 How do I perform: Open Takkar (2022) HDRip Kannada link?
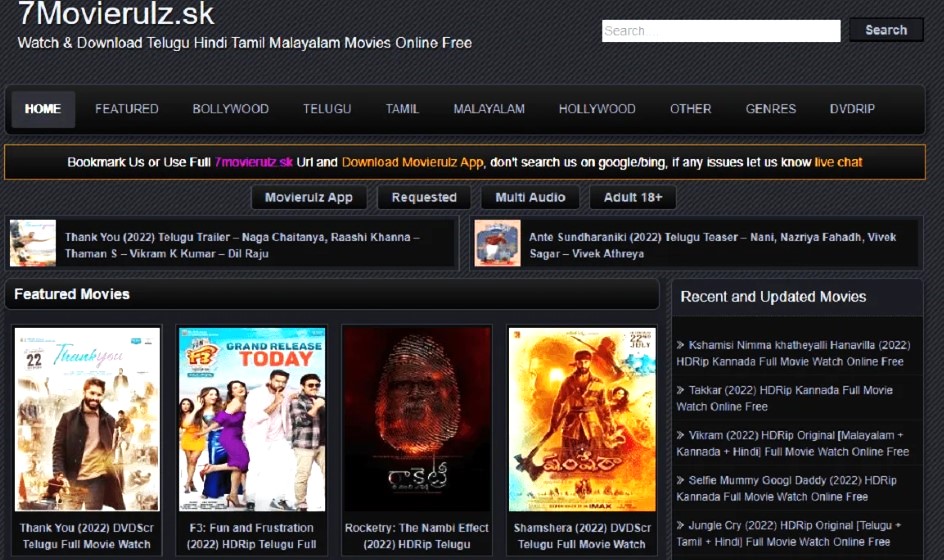(x=784, y=399)
